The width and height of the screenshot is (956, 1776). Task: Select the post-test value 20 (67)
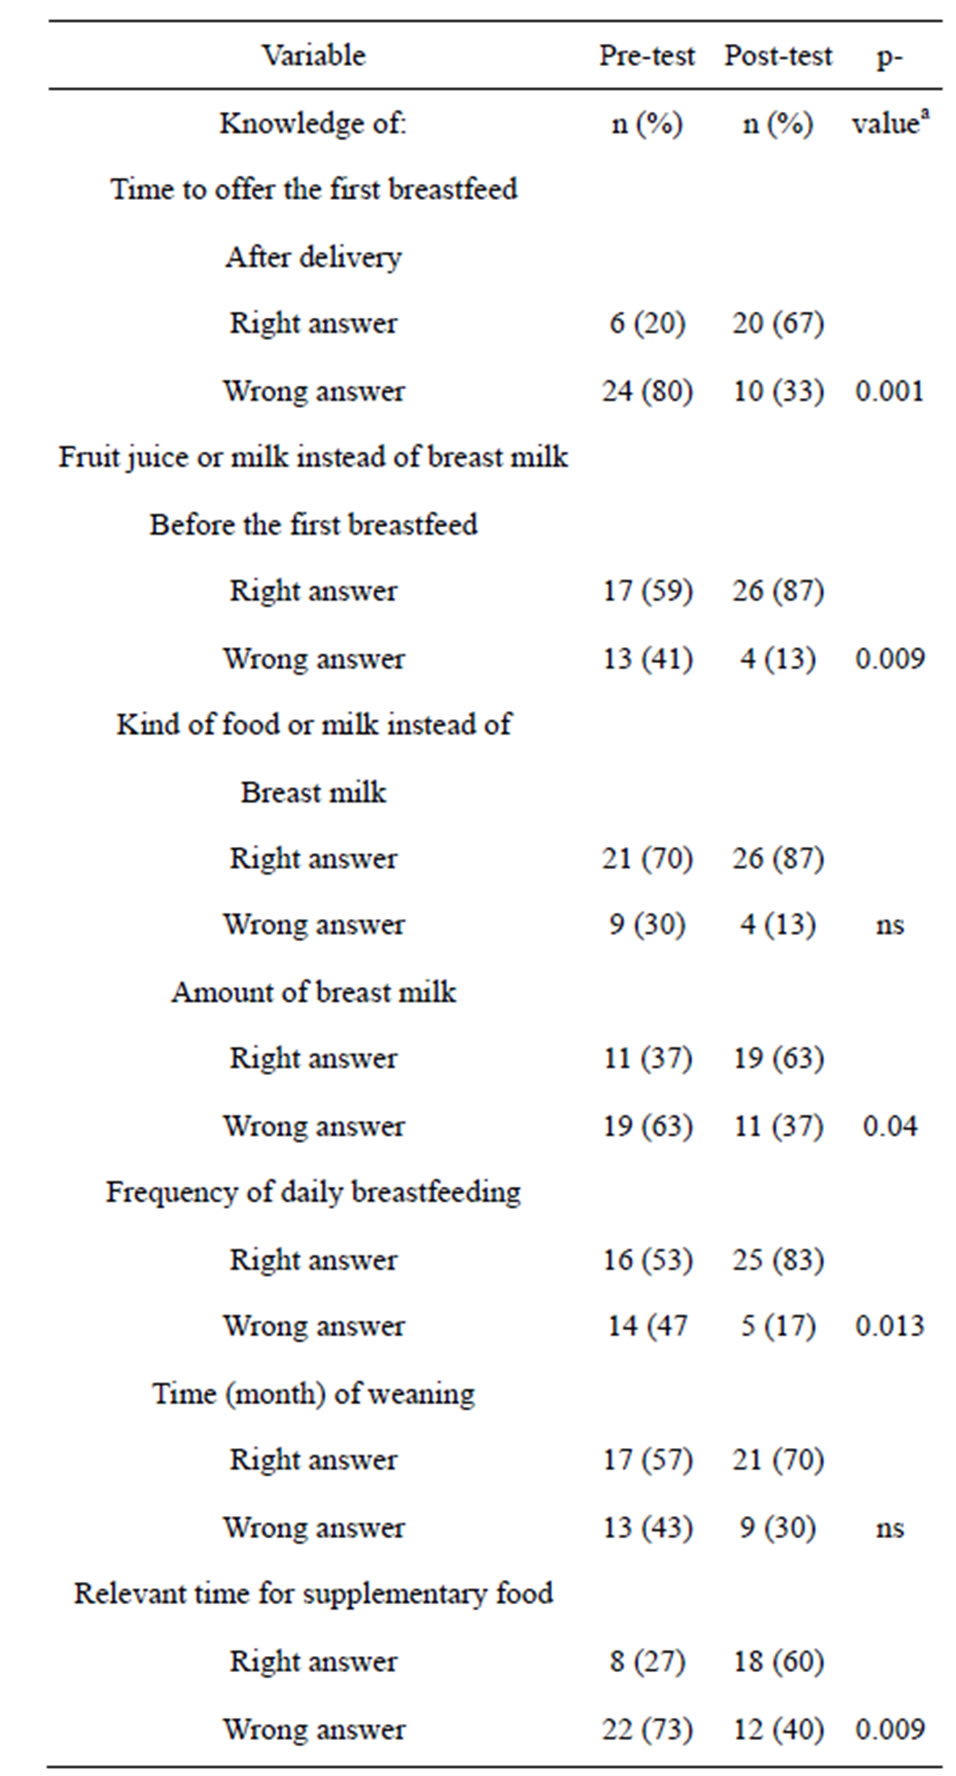point(778,323)
